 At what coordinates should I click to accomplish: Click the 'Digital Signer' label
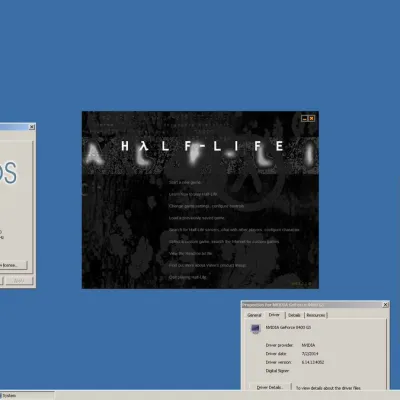pyautogui.click(x=277, y=371)
